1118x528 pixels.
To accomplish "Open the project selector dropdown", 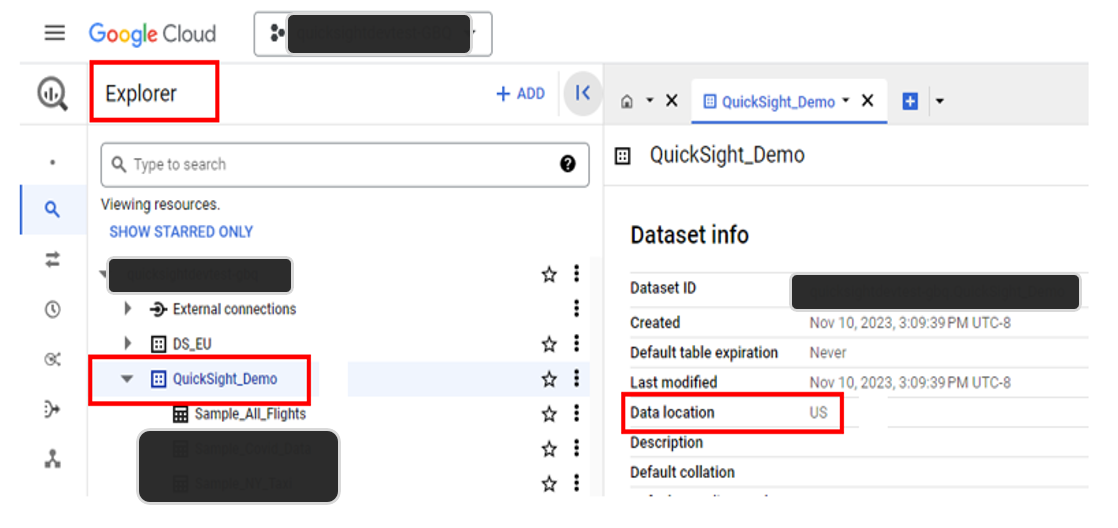I will (x=373, y=33).
